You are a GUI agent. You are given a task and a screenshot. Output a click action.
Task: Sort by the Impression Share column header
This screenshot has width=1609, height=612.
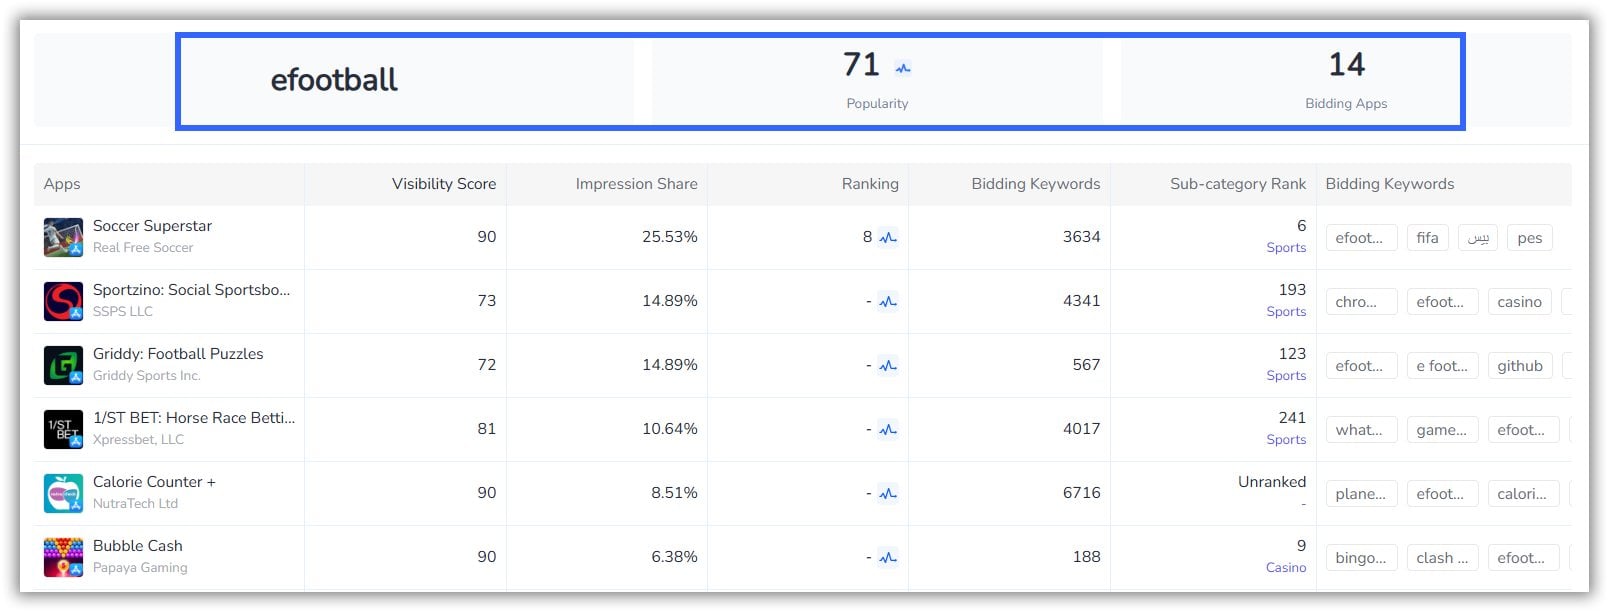[x=636, y=184]
